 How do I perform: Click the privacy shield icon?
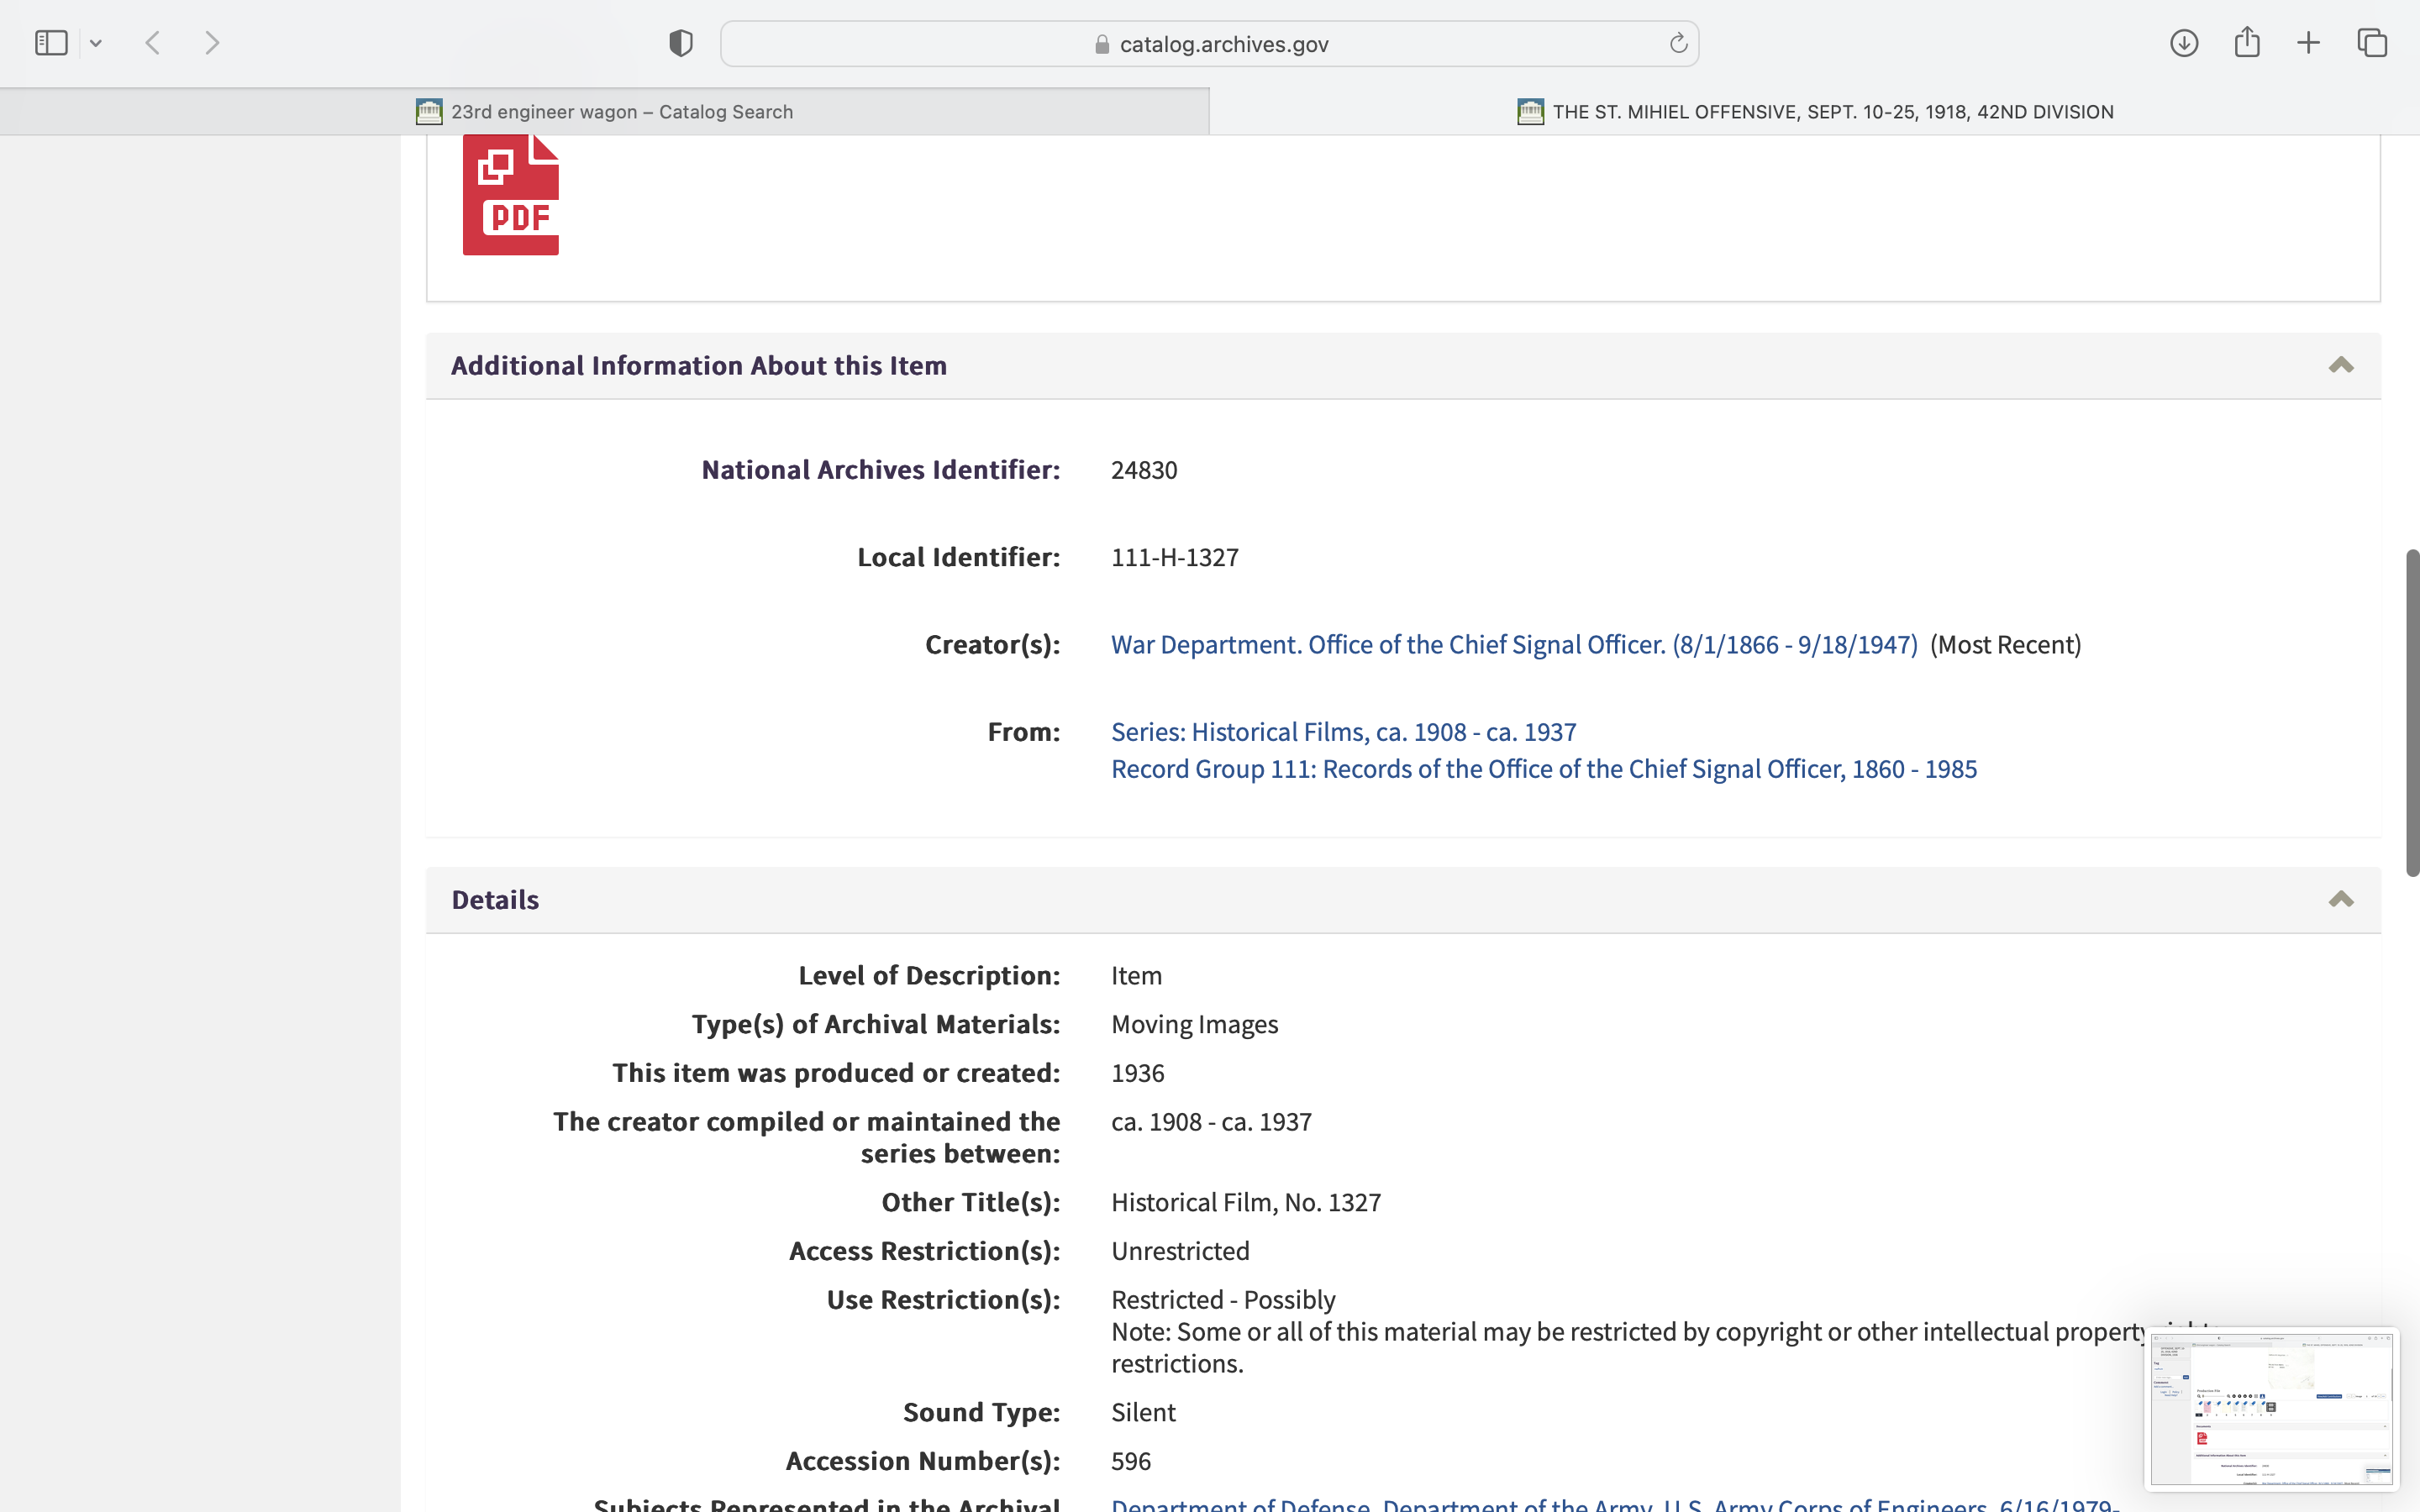click(x=681, y=43)
